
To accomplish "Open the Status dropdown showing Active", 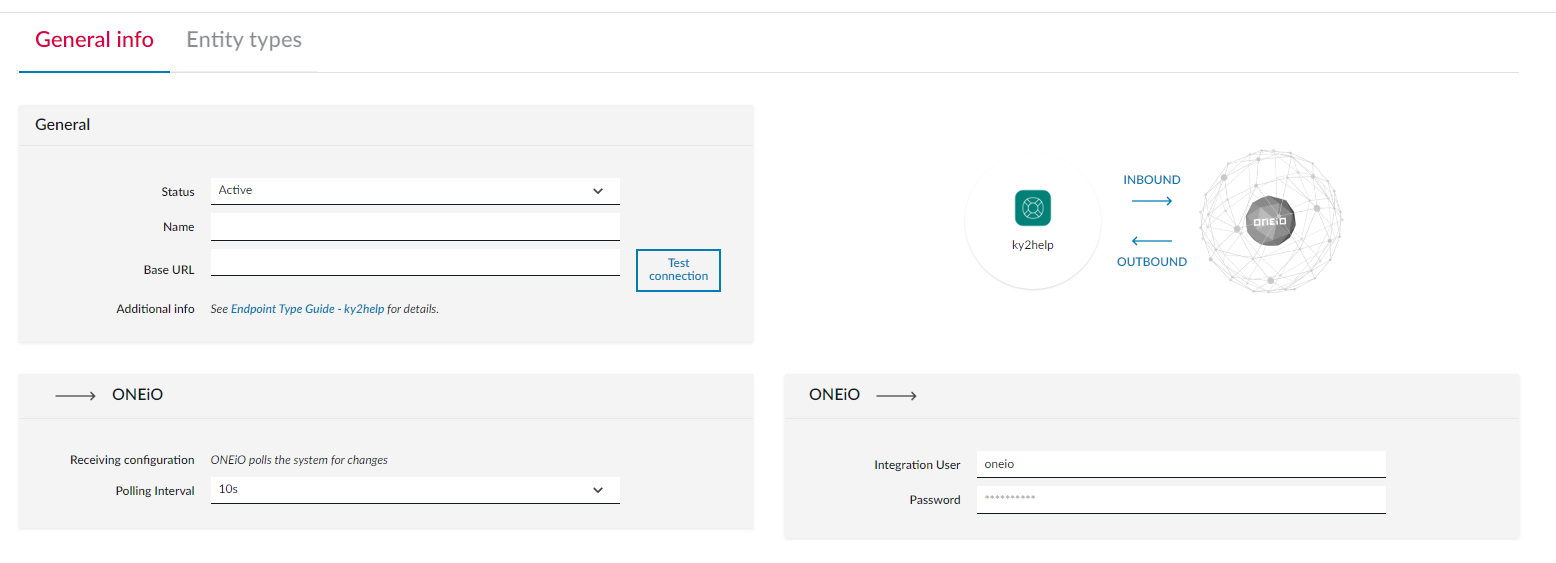I will tap(415, 191).
